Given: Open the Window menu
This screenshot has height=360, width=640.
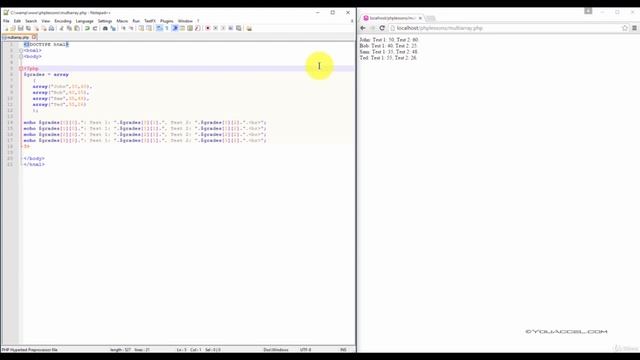Looking at the screenshot, I should tap(185, 21).
